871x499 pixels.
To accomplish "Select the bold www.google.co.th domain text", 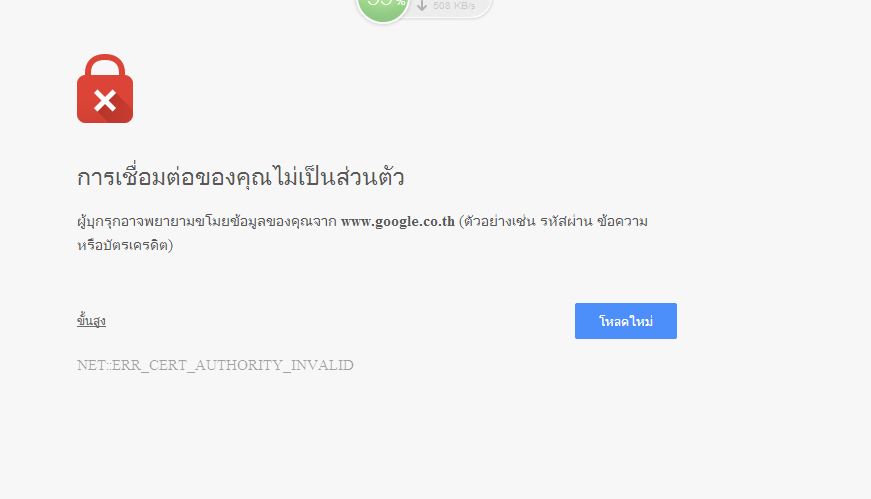I will click(398, 221).
